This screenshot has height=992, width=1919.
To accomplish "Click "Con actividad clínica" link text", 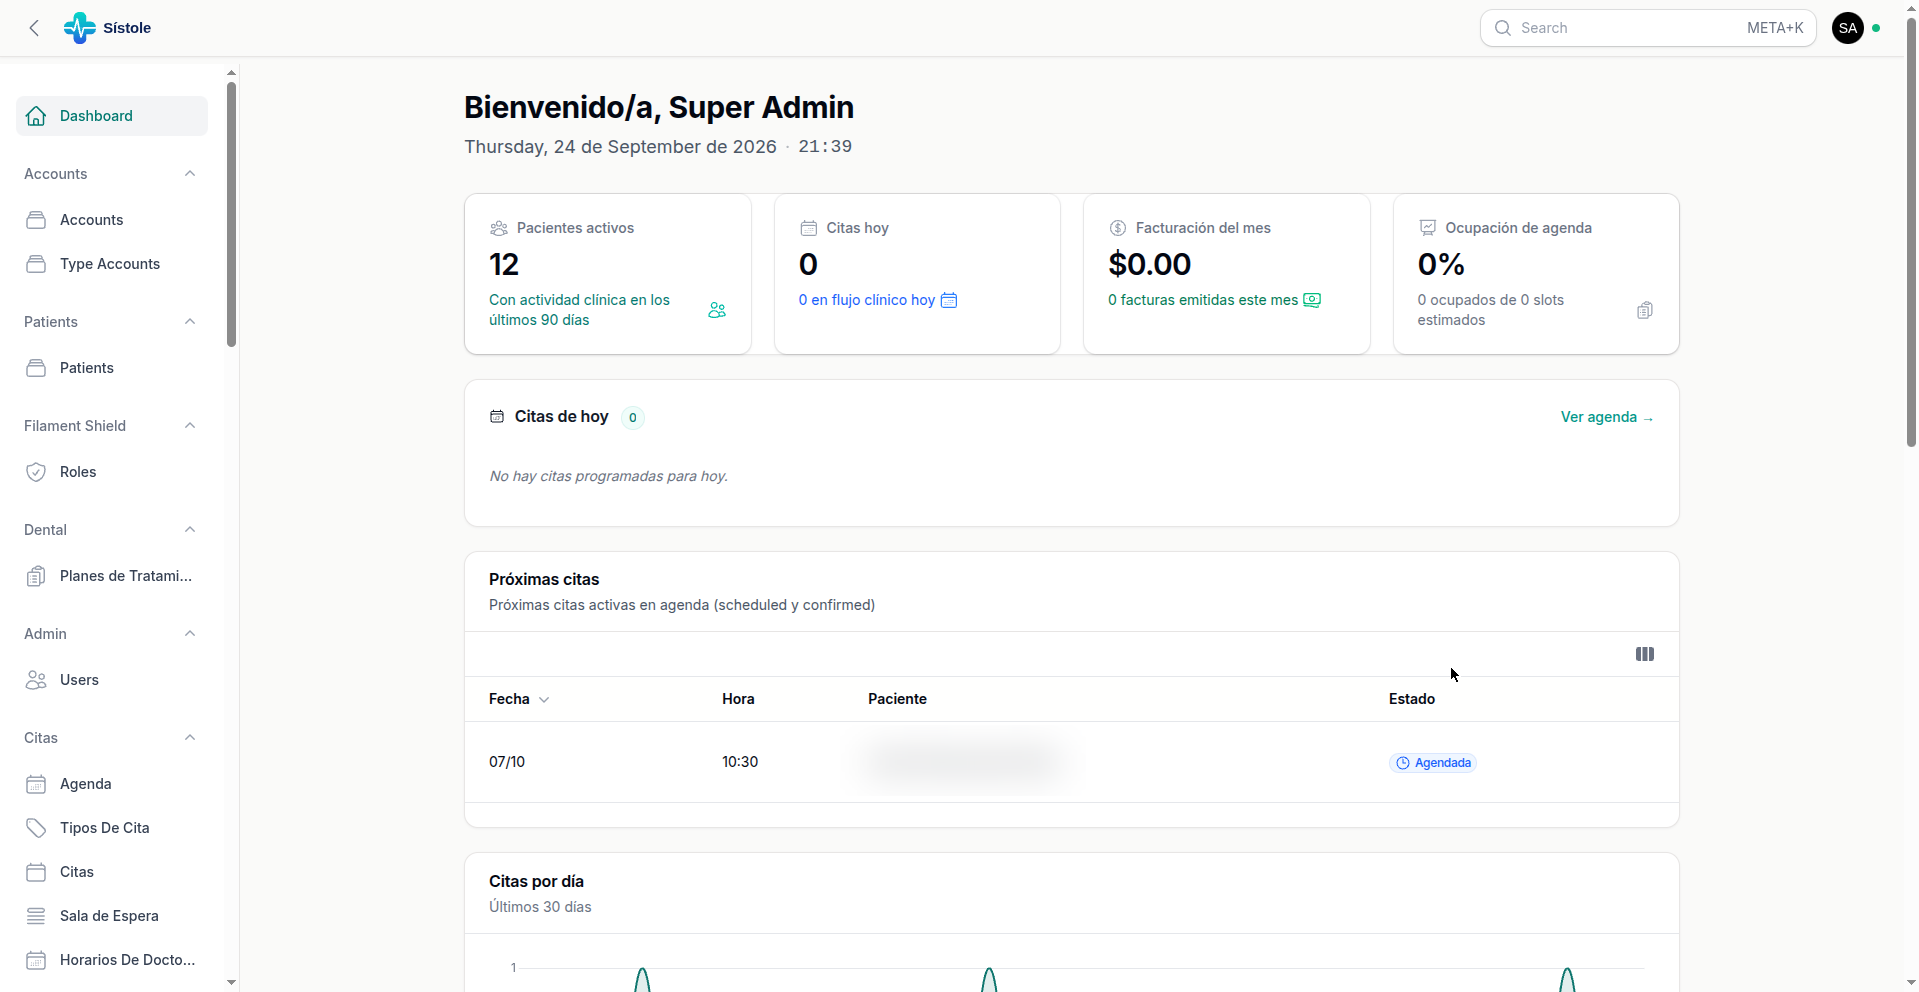I will point(579,310).
